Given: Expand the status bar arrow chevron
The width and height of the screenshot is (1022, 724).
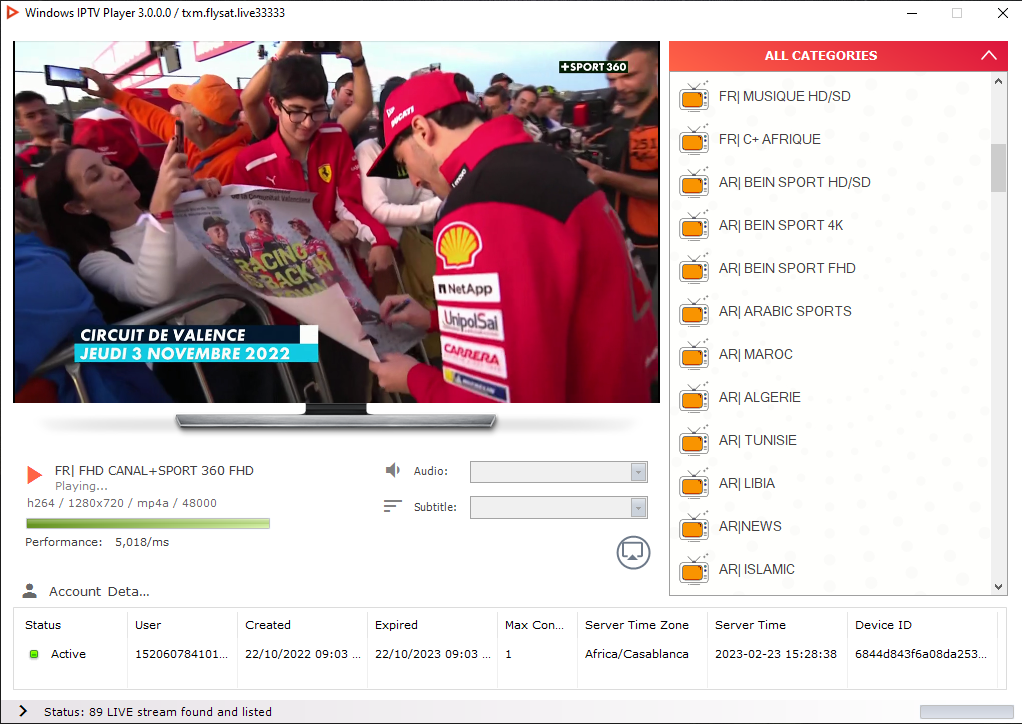Looking at the screenshot, I should click(x=23, y=711).
